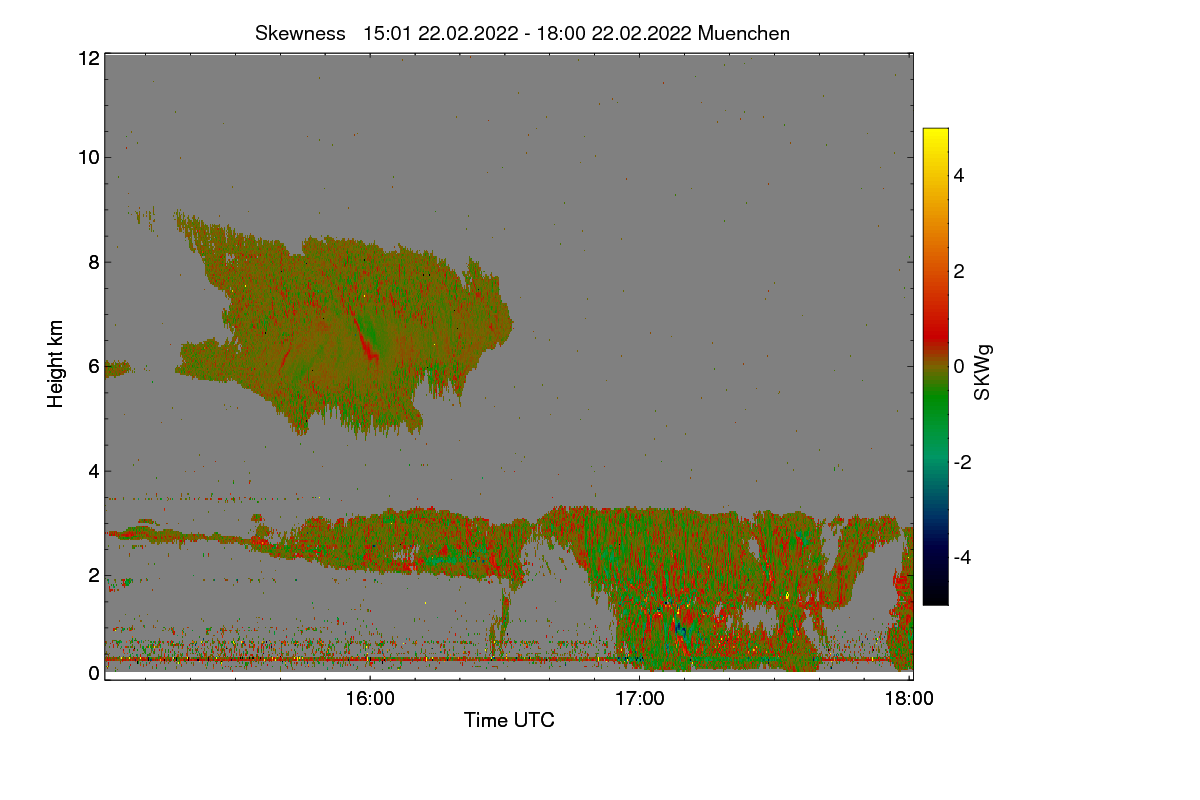
Task: Pick the black bottom of the colorbar
Action: (x=935, y=594)
